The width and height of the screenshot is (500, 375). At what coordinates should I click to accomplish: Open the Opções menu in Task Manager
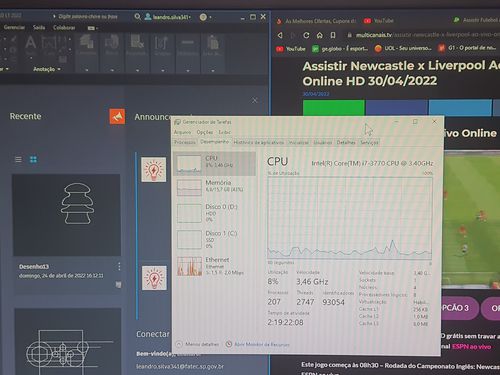(205, 132)
